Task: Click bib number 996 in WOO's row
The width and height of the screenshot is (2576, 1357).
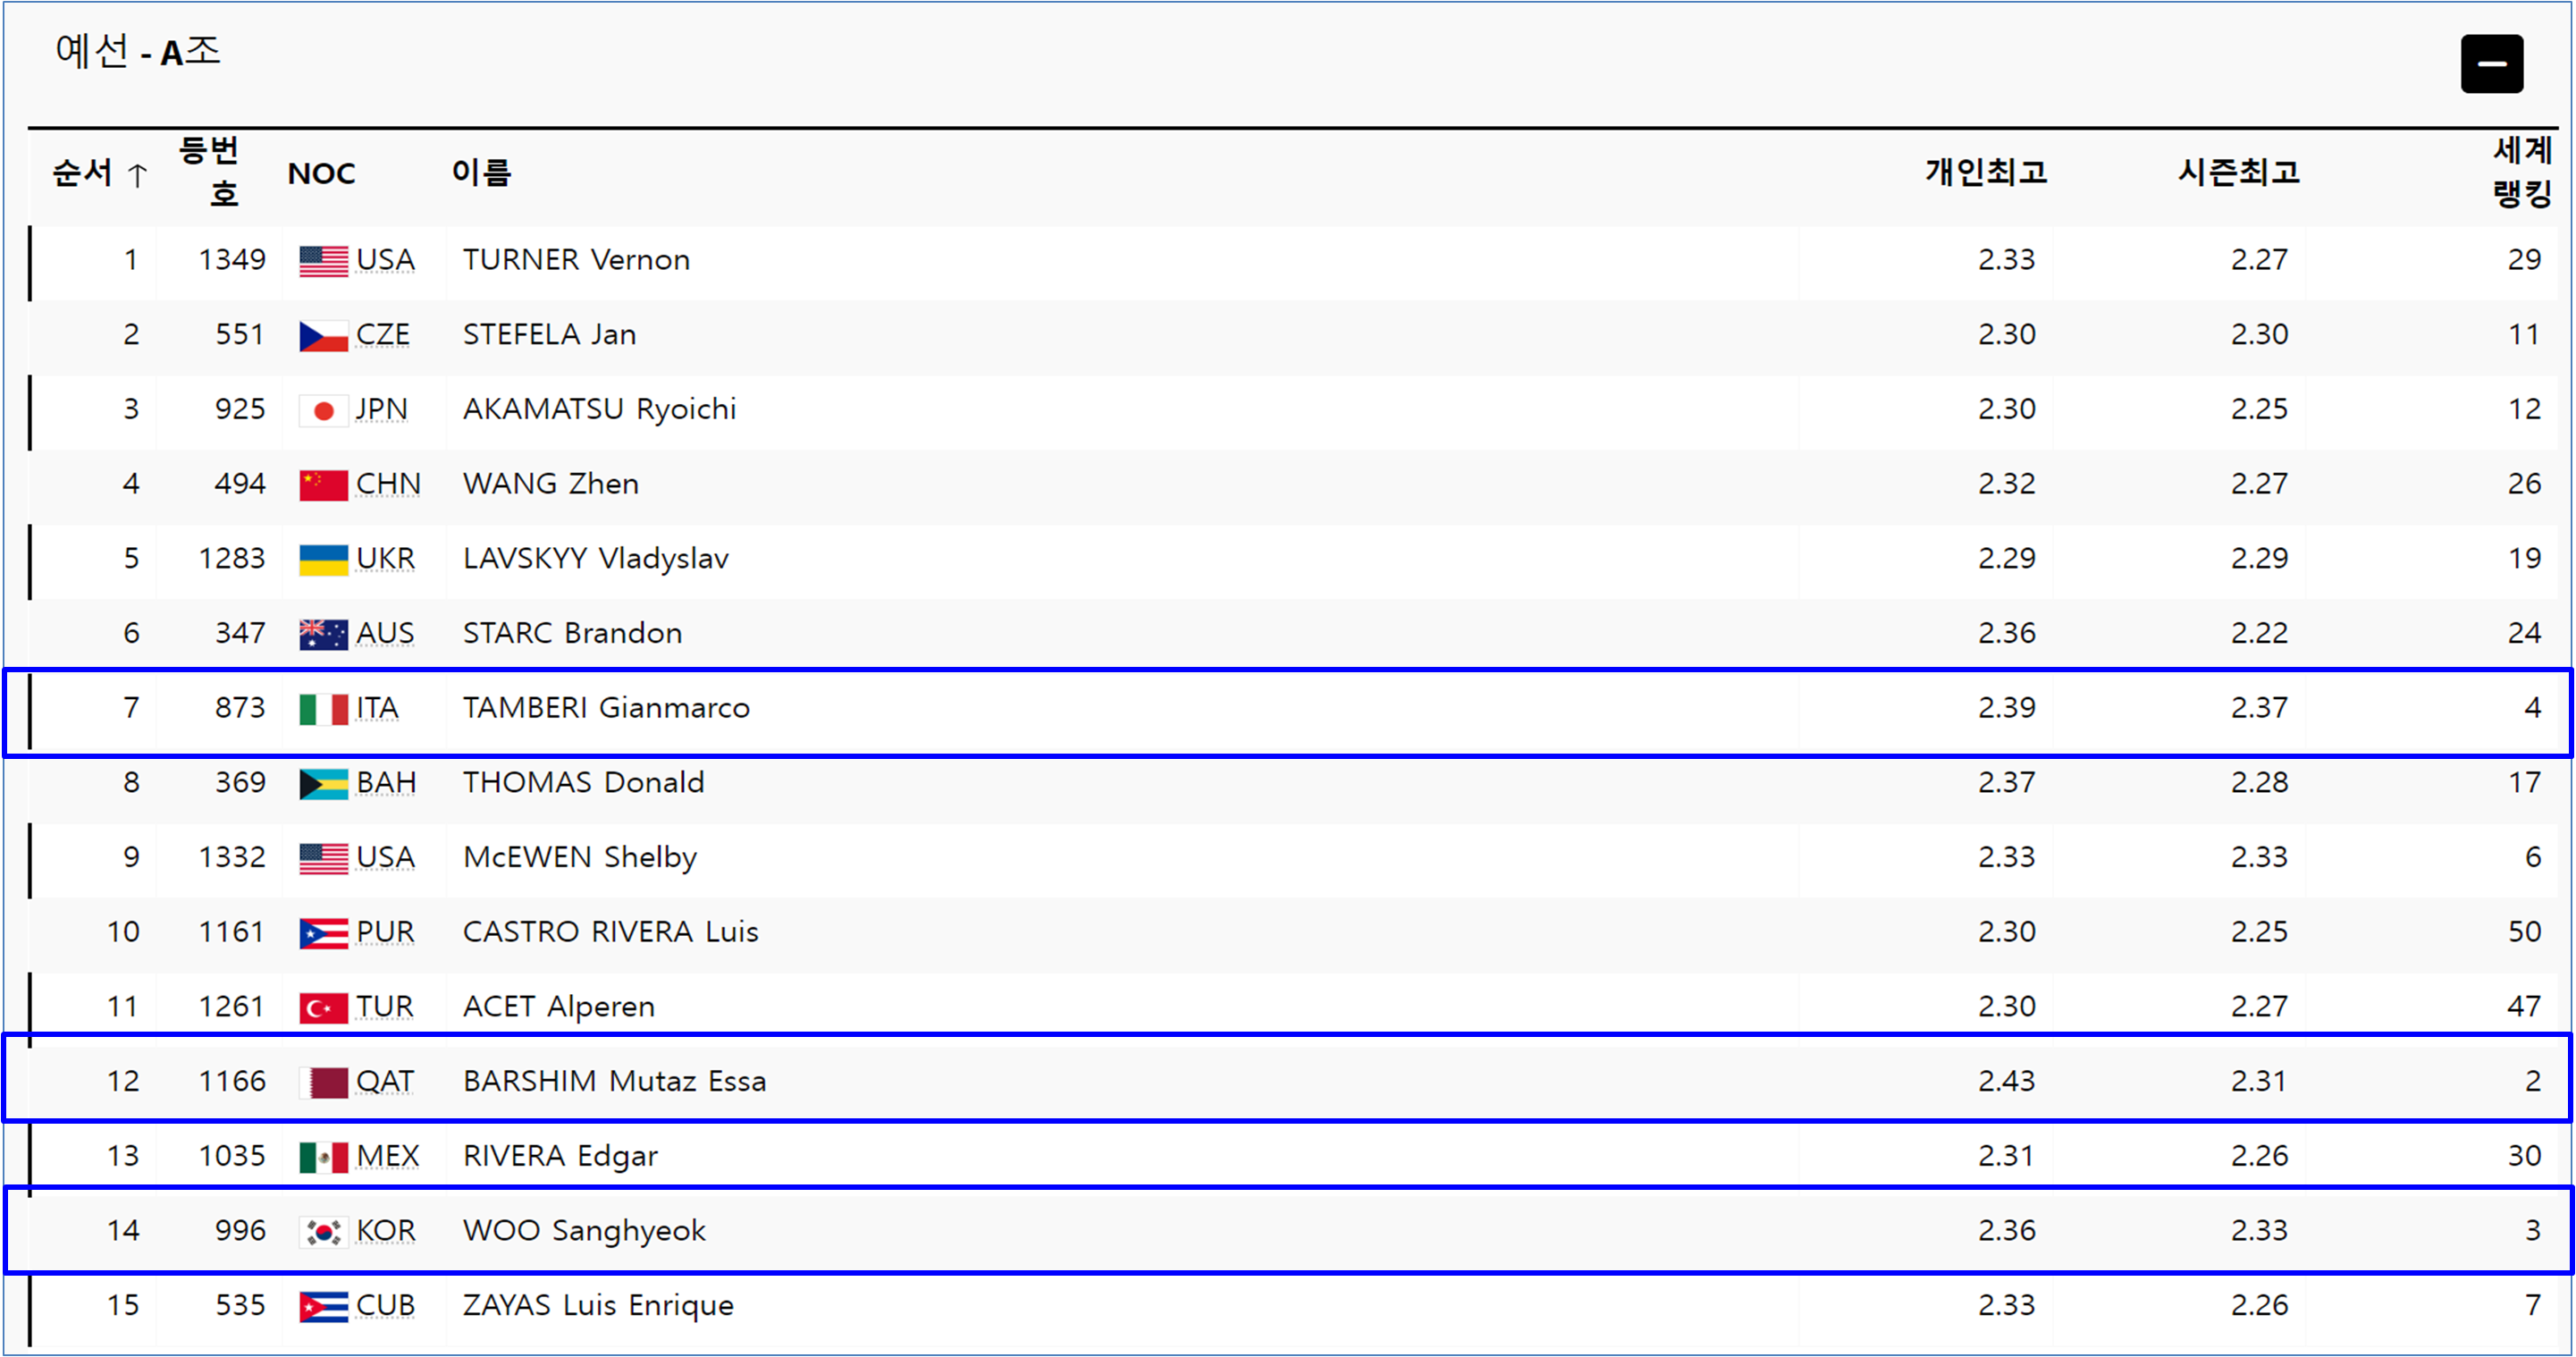Action: click(240, 1231)
